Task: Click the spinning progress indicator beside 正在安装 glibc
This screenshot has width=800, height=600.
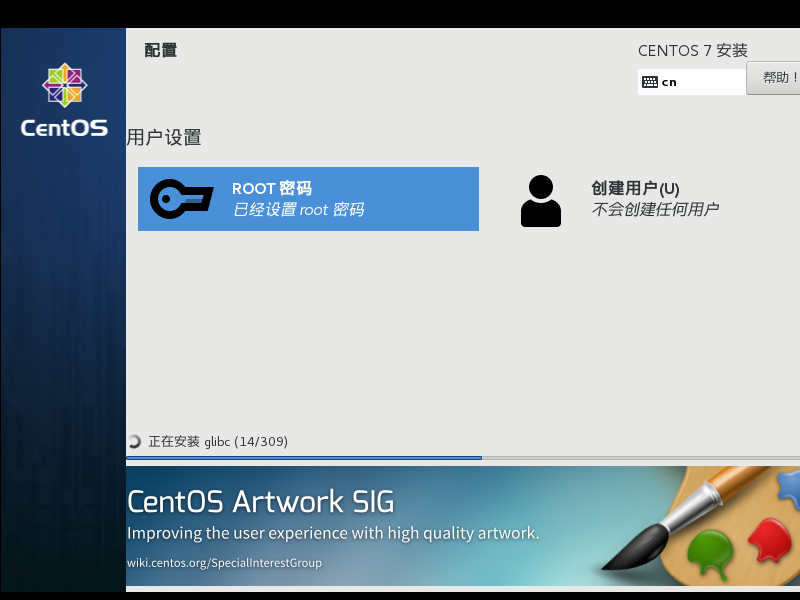Action: (x=133, y=440)
